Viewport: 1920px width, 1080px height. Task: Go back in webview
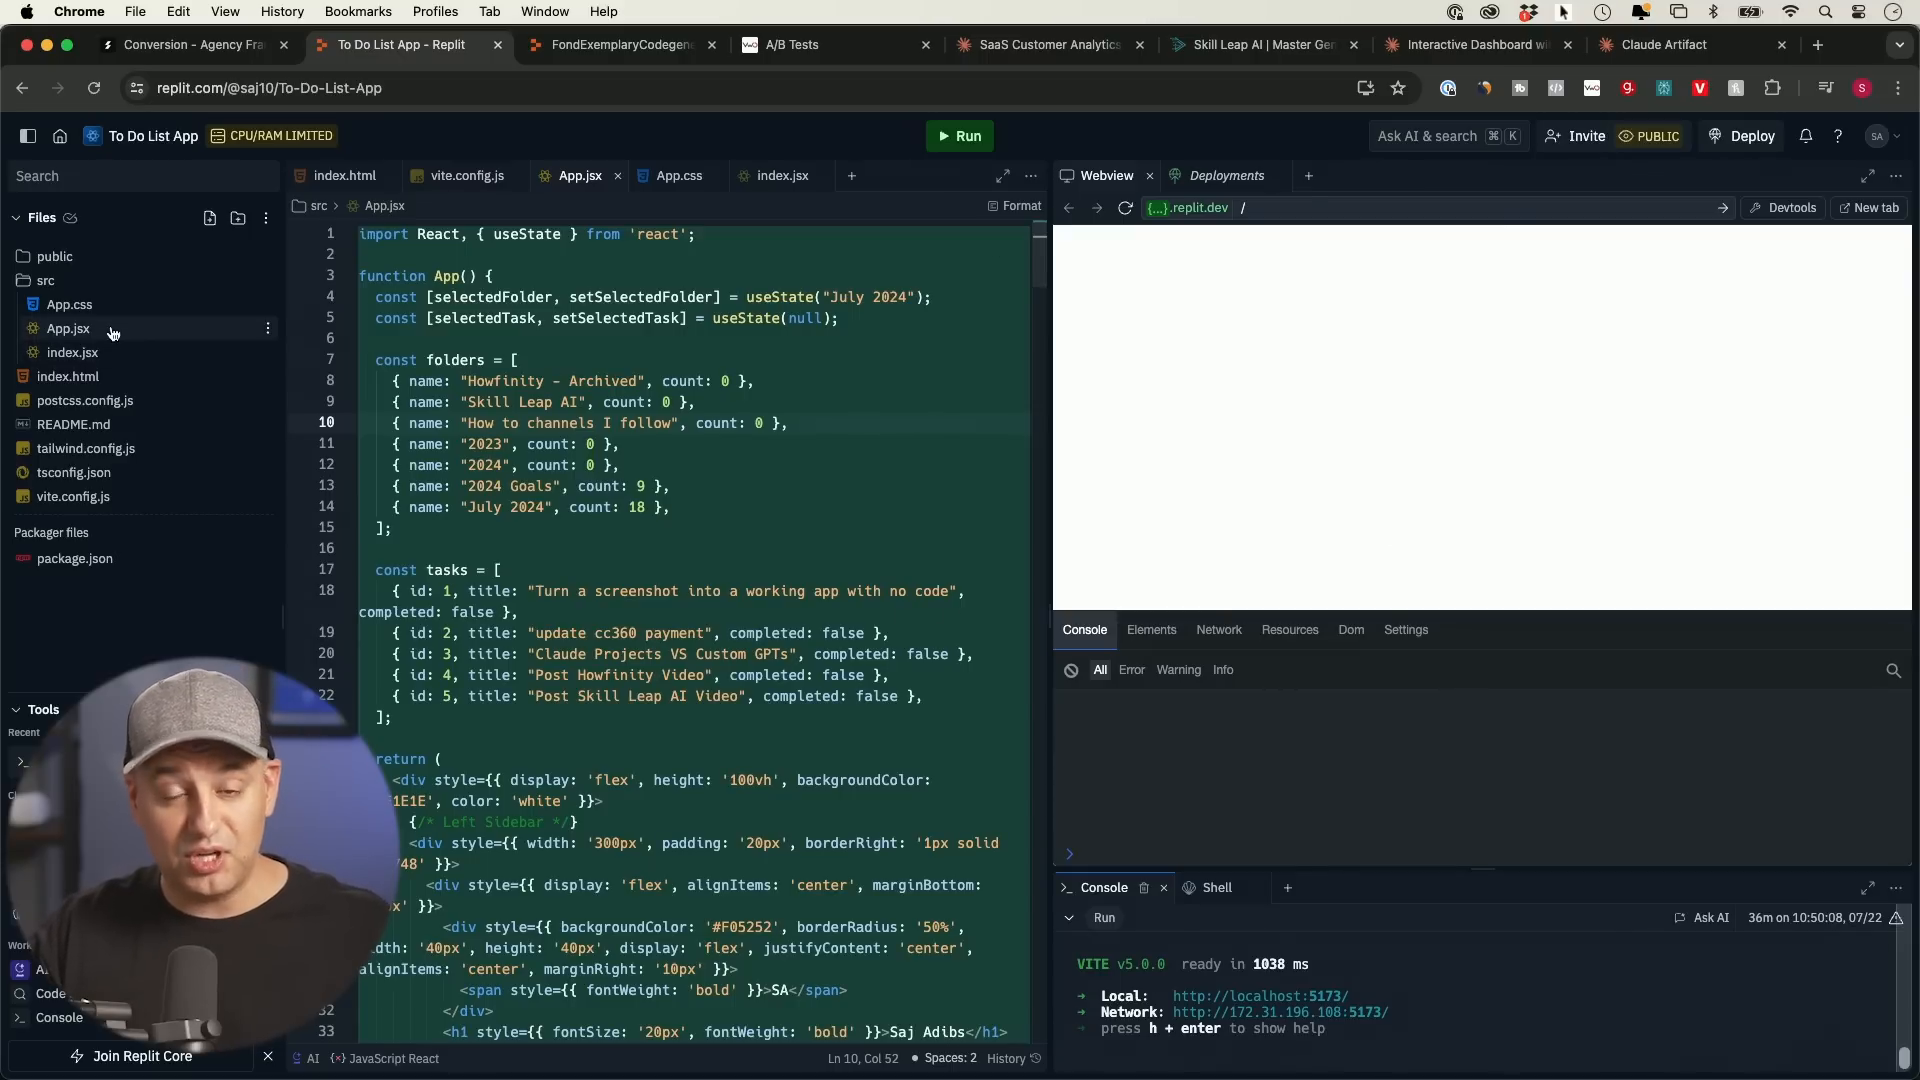click(x=1069, y=208)
